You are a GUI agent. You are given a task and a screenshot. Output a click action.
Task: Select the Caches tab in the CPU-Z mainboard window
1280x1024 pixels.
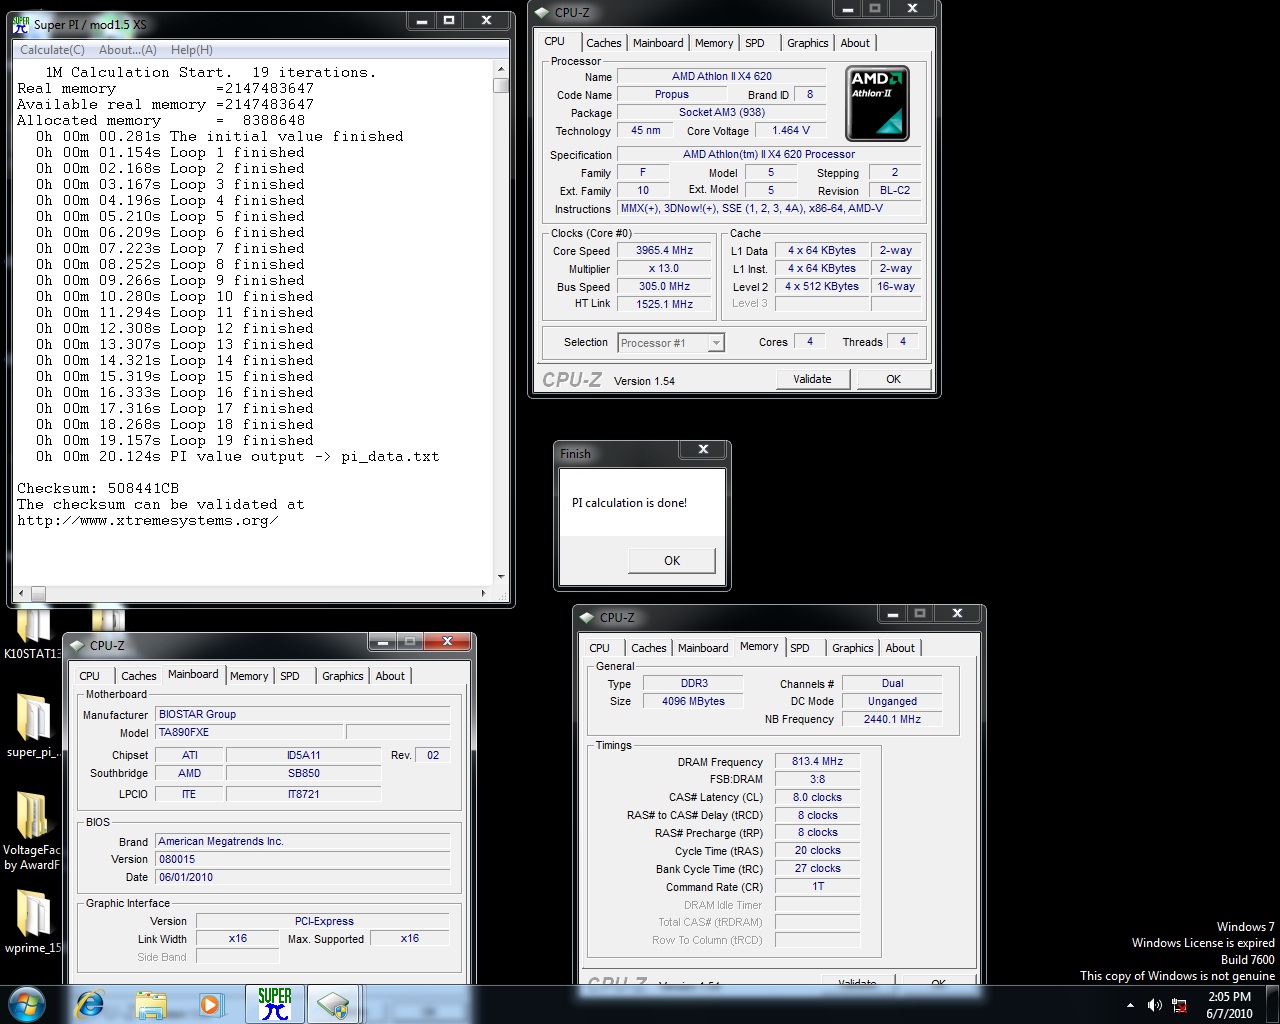click(139, 676)
